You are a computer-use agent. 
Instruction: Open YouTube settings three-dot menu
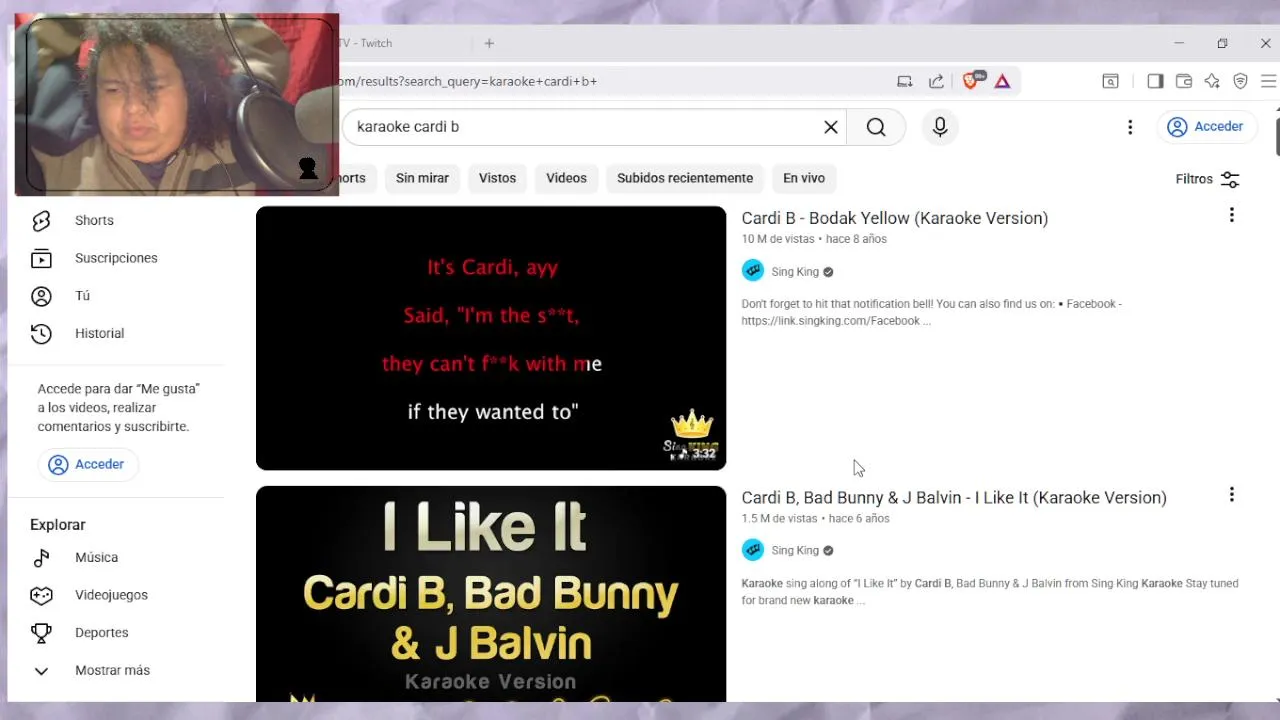pyautogui.click(x=1130, y=127)
